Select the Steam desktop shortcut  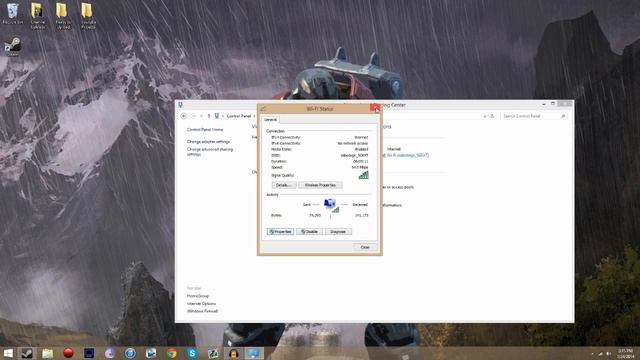click(x=12, y=47)
